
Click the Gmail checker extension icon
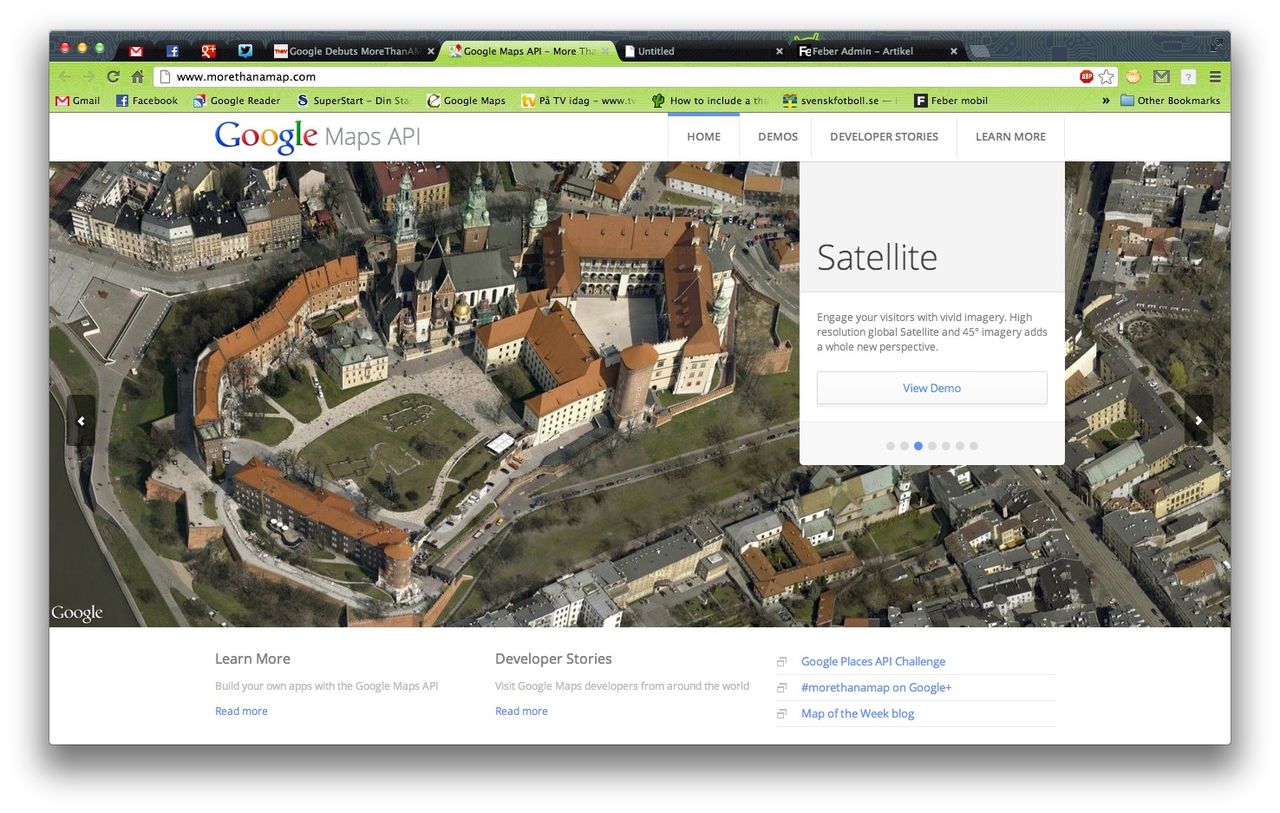coord(1161,76)
